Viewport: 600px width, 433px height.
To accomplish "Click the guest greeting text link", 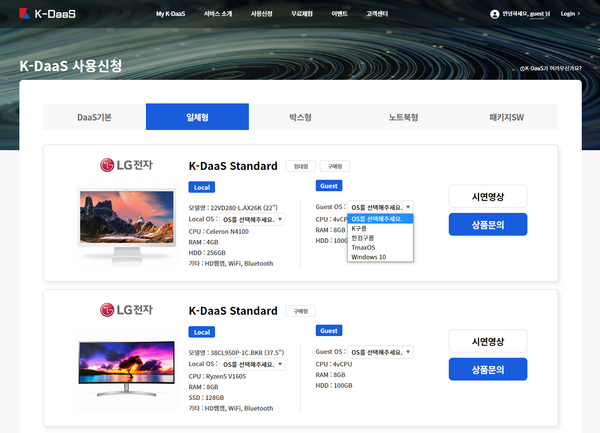I will [x=526, y=14].
